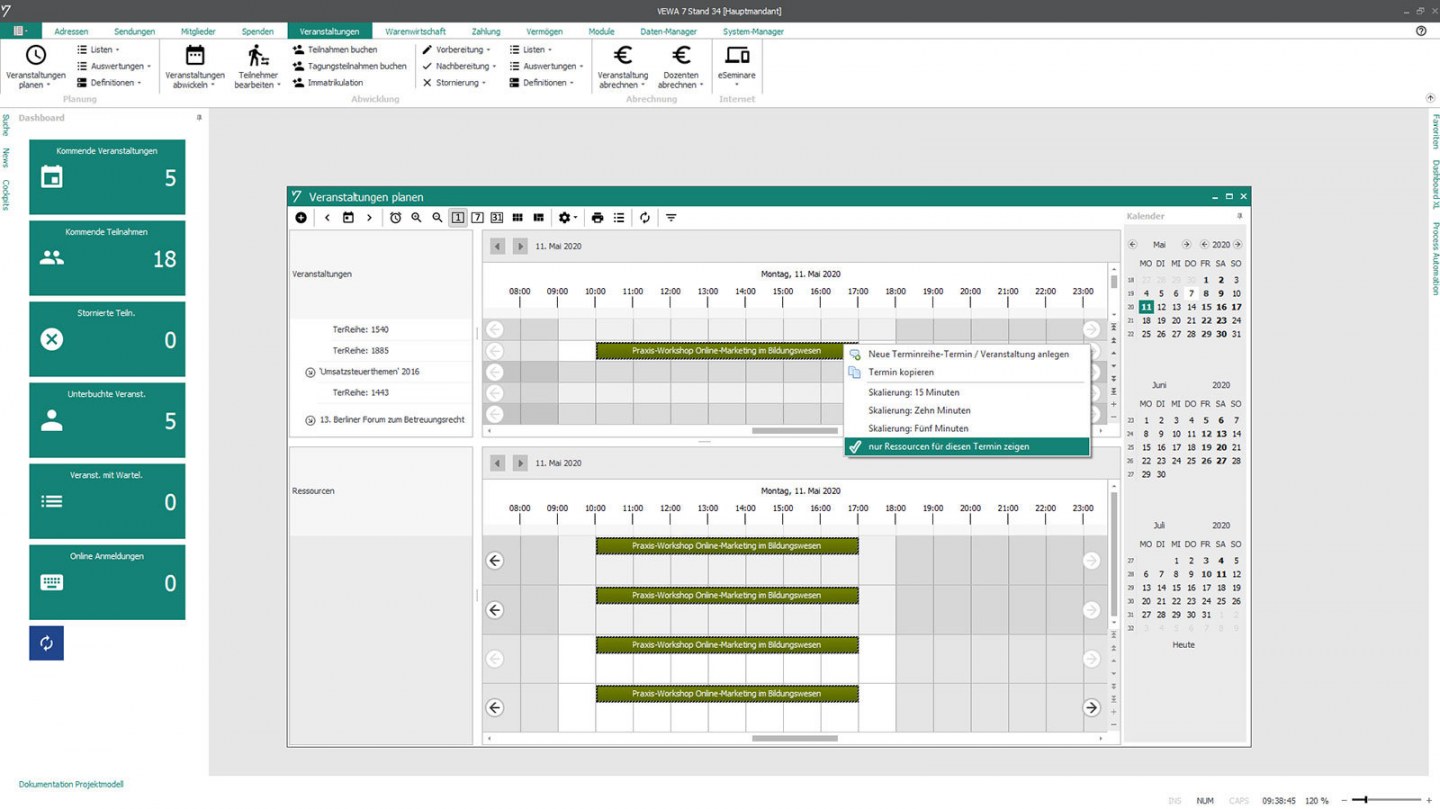Expand 13. Berliner Forum zum Betreuungsrecht row
This screenshot has height=809, width=1440.
[310, 420]
